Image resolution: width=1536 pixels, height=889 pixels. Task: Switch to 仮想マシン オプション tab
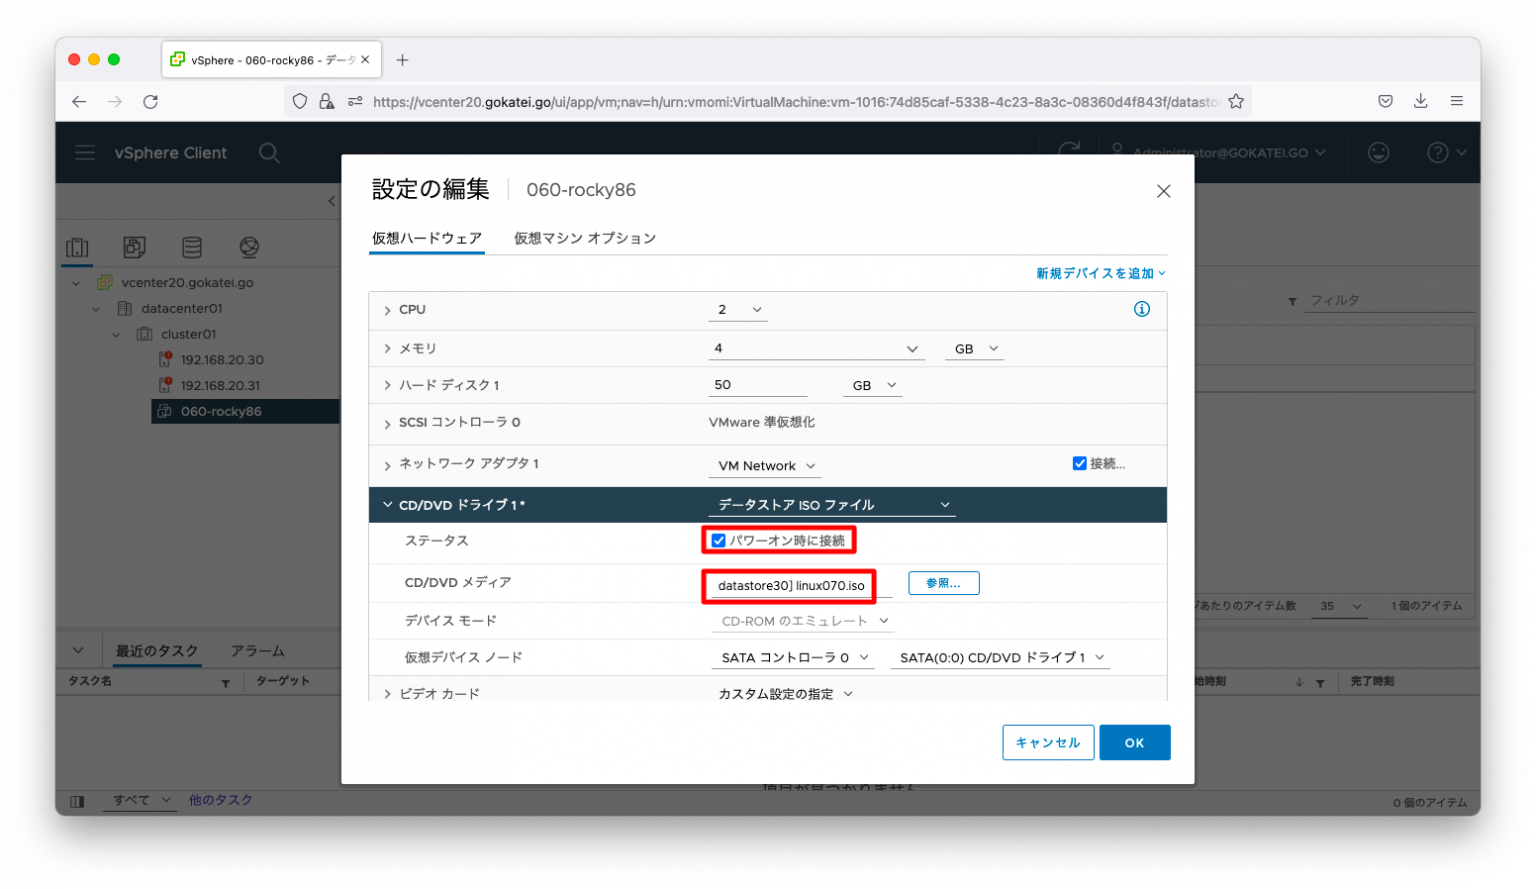pyautogui.click(x=585, y=238)
